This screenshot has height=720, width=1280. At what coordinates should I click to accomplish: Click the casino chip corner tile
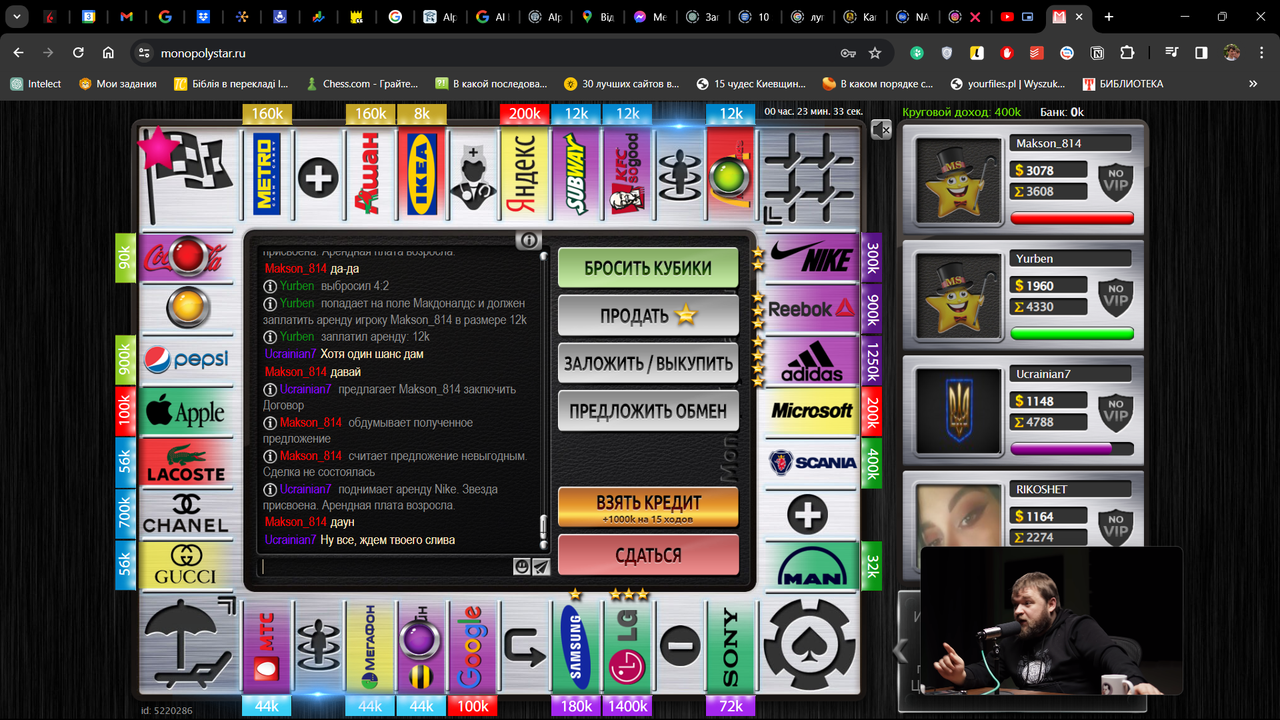[x=811, y=646]
